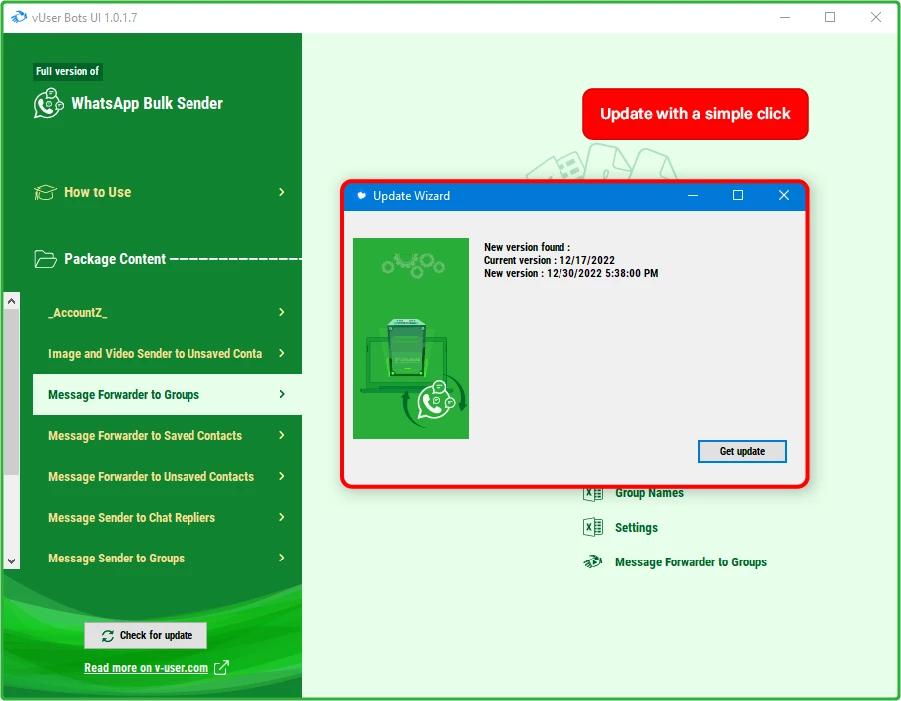Expand Message Forwarder to Saved Contacts chevron
The image size is (901, 701).
coord(282,435)
